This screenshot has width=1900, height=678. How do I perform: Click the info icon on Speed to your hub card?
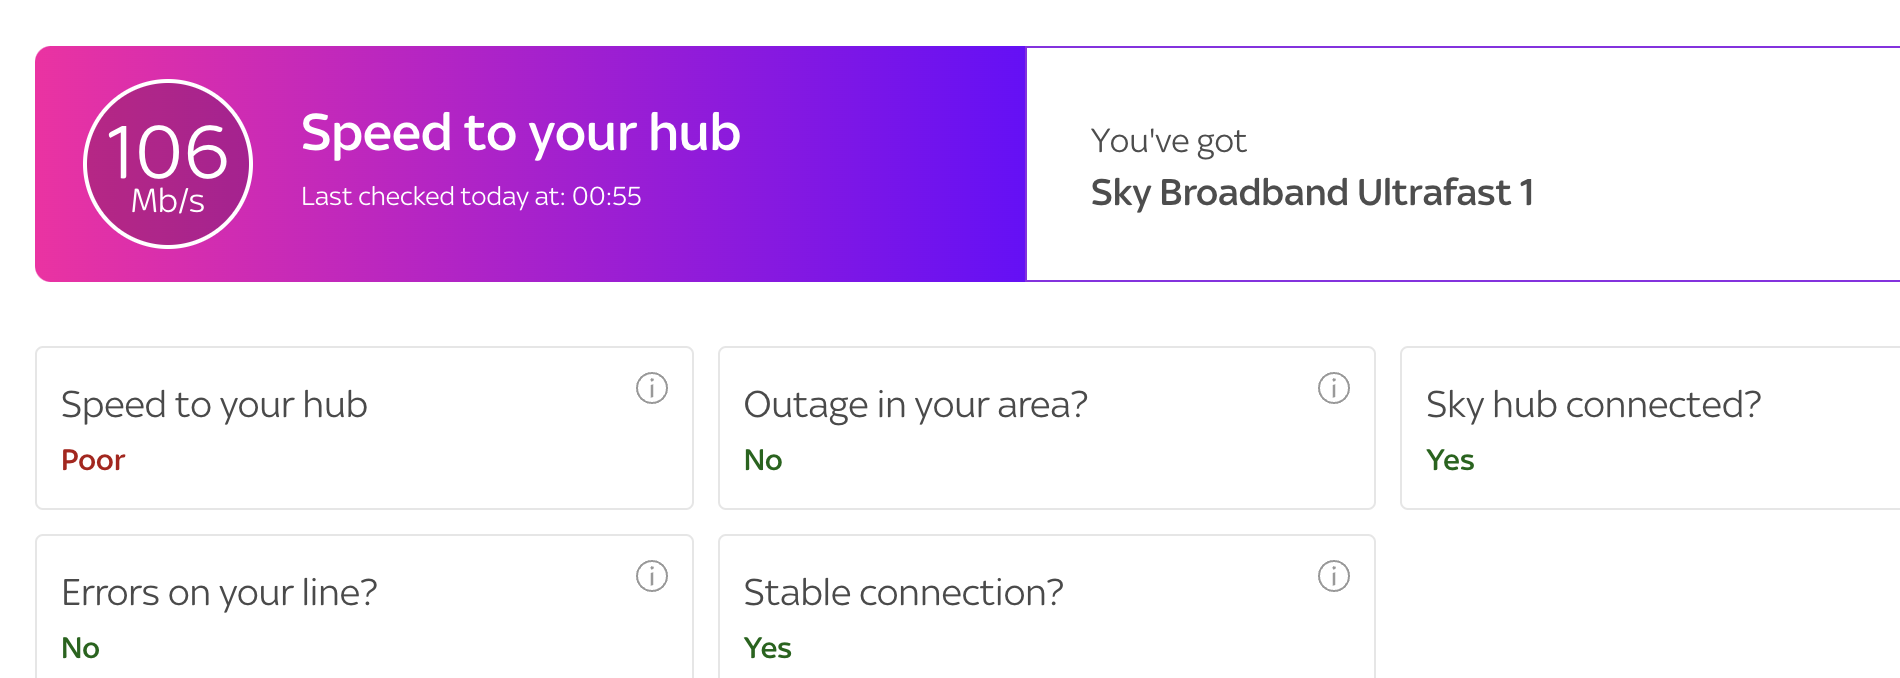click(x=652, y=388)
